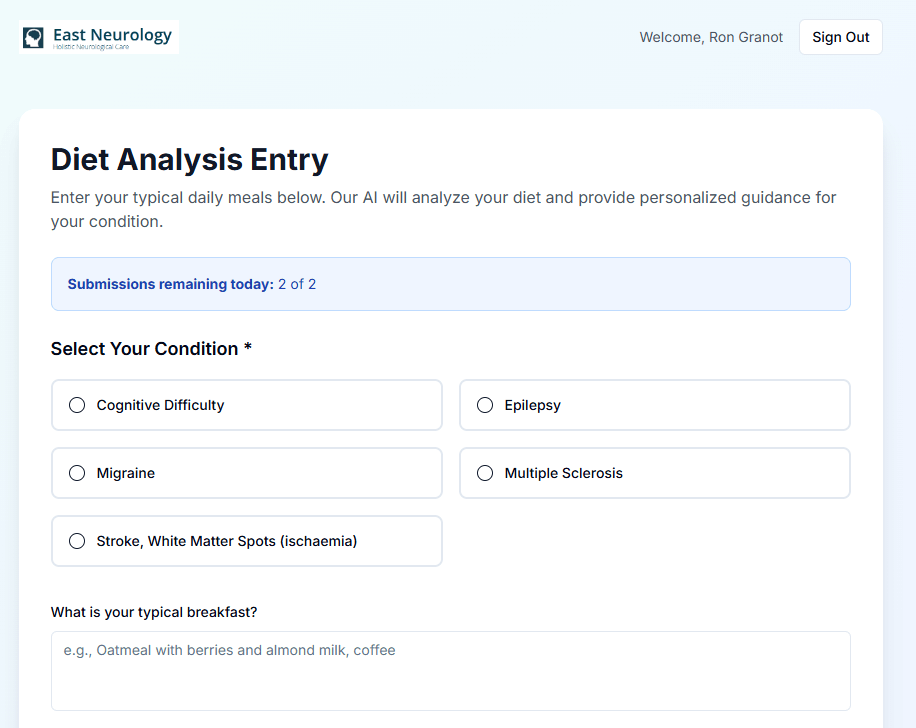Click the Stroke, White Matter Spots label text
The width and height of the screenshot is (916, 728).
pyautogui.click(x=226, y=541)
